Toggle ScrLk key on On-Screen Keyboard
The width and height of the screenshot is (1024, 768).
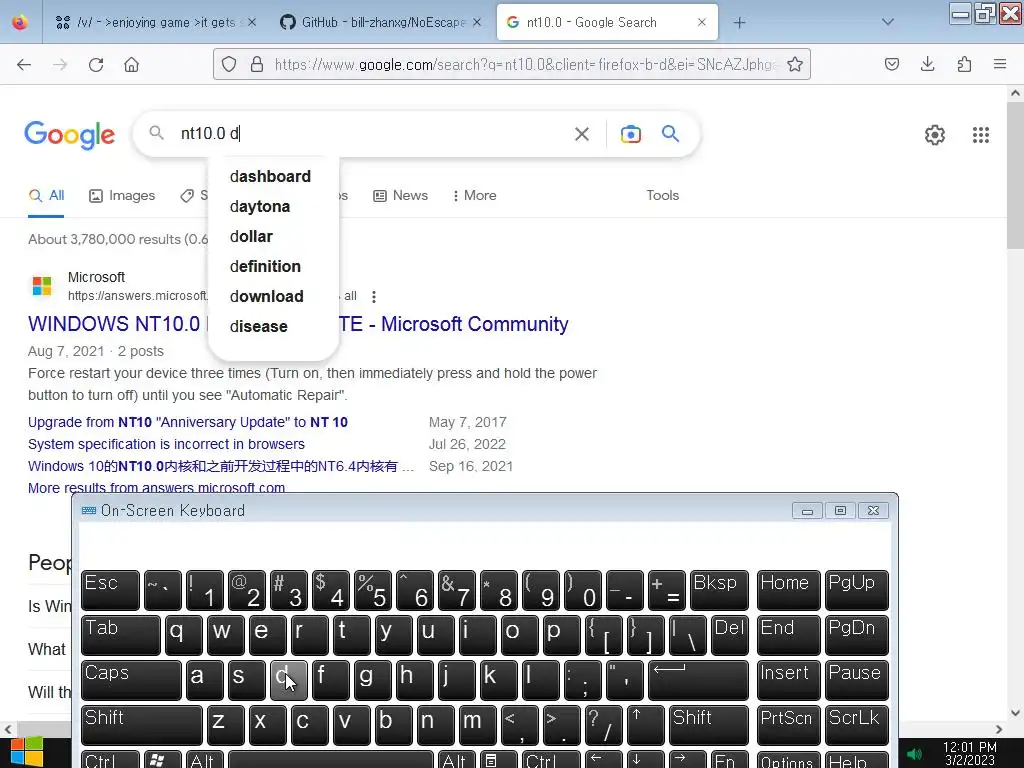pyautogui.click(x=856, y=725)
